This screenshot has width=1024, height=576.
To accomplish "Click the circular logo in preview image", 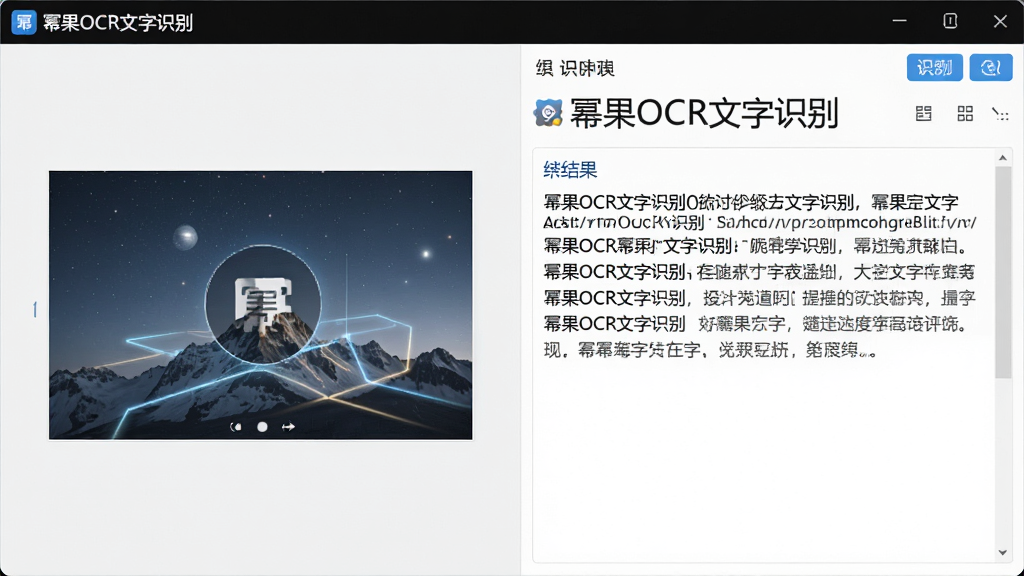I will [263, 304].
